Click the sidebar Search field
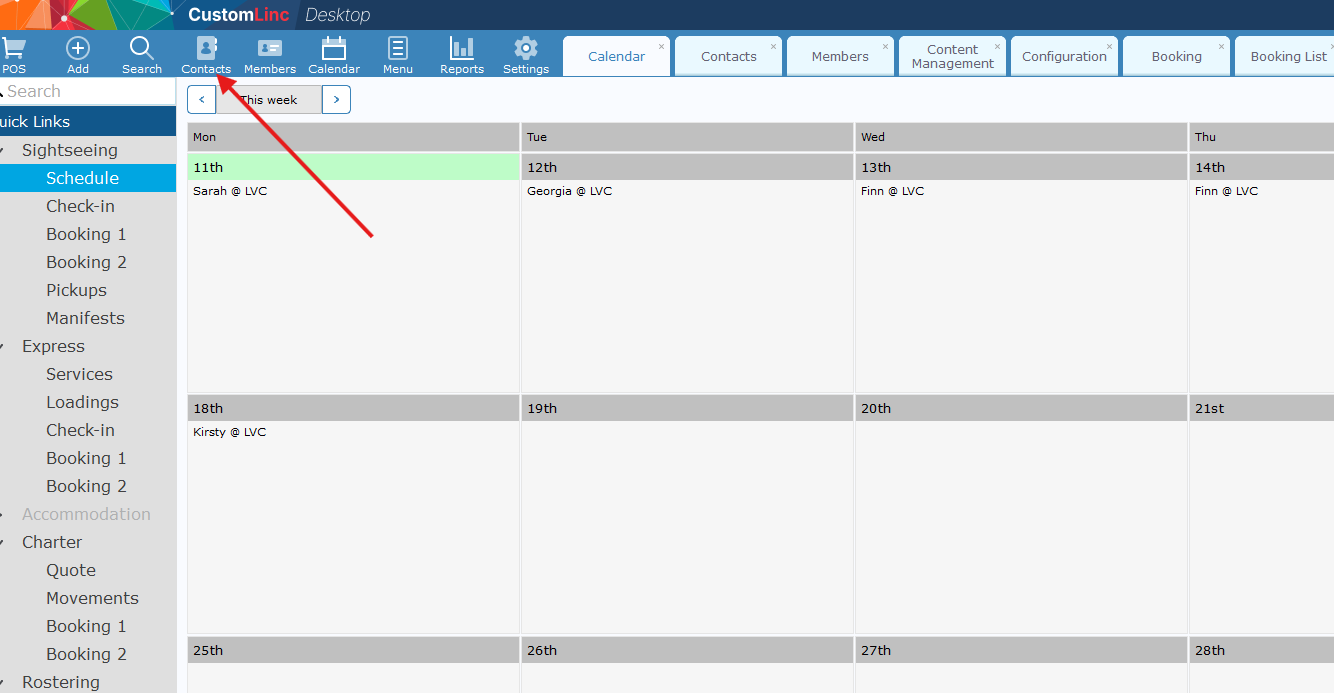 point(90,91)
